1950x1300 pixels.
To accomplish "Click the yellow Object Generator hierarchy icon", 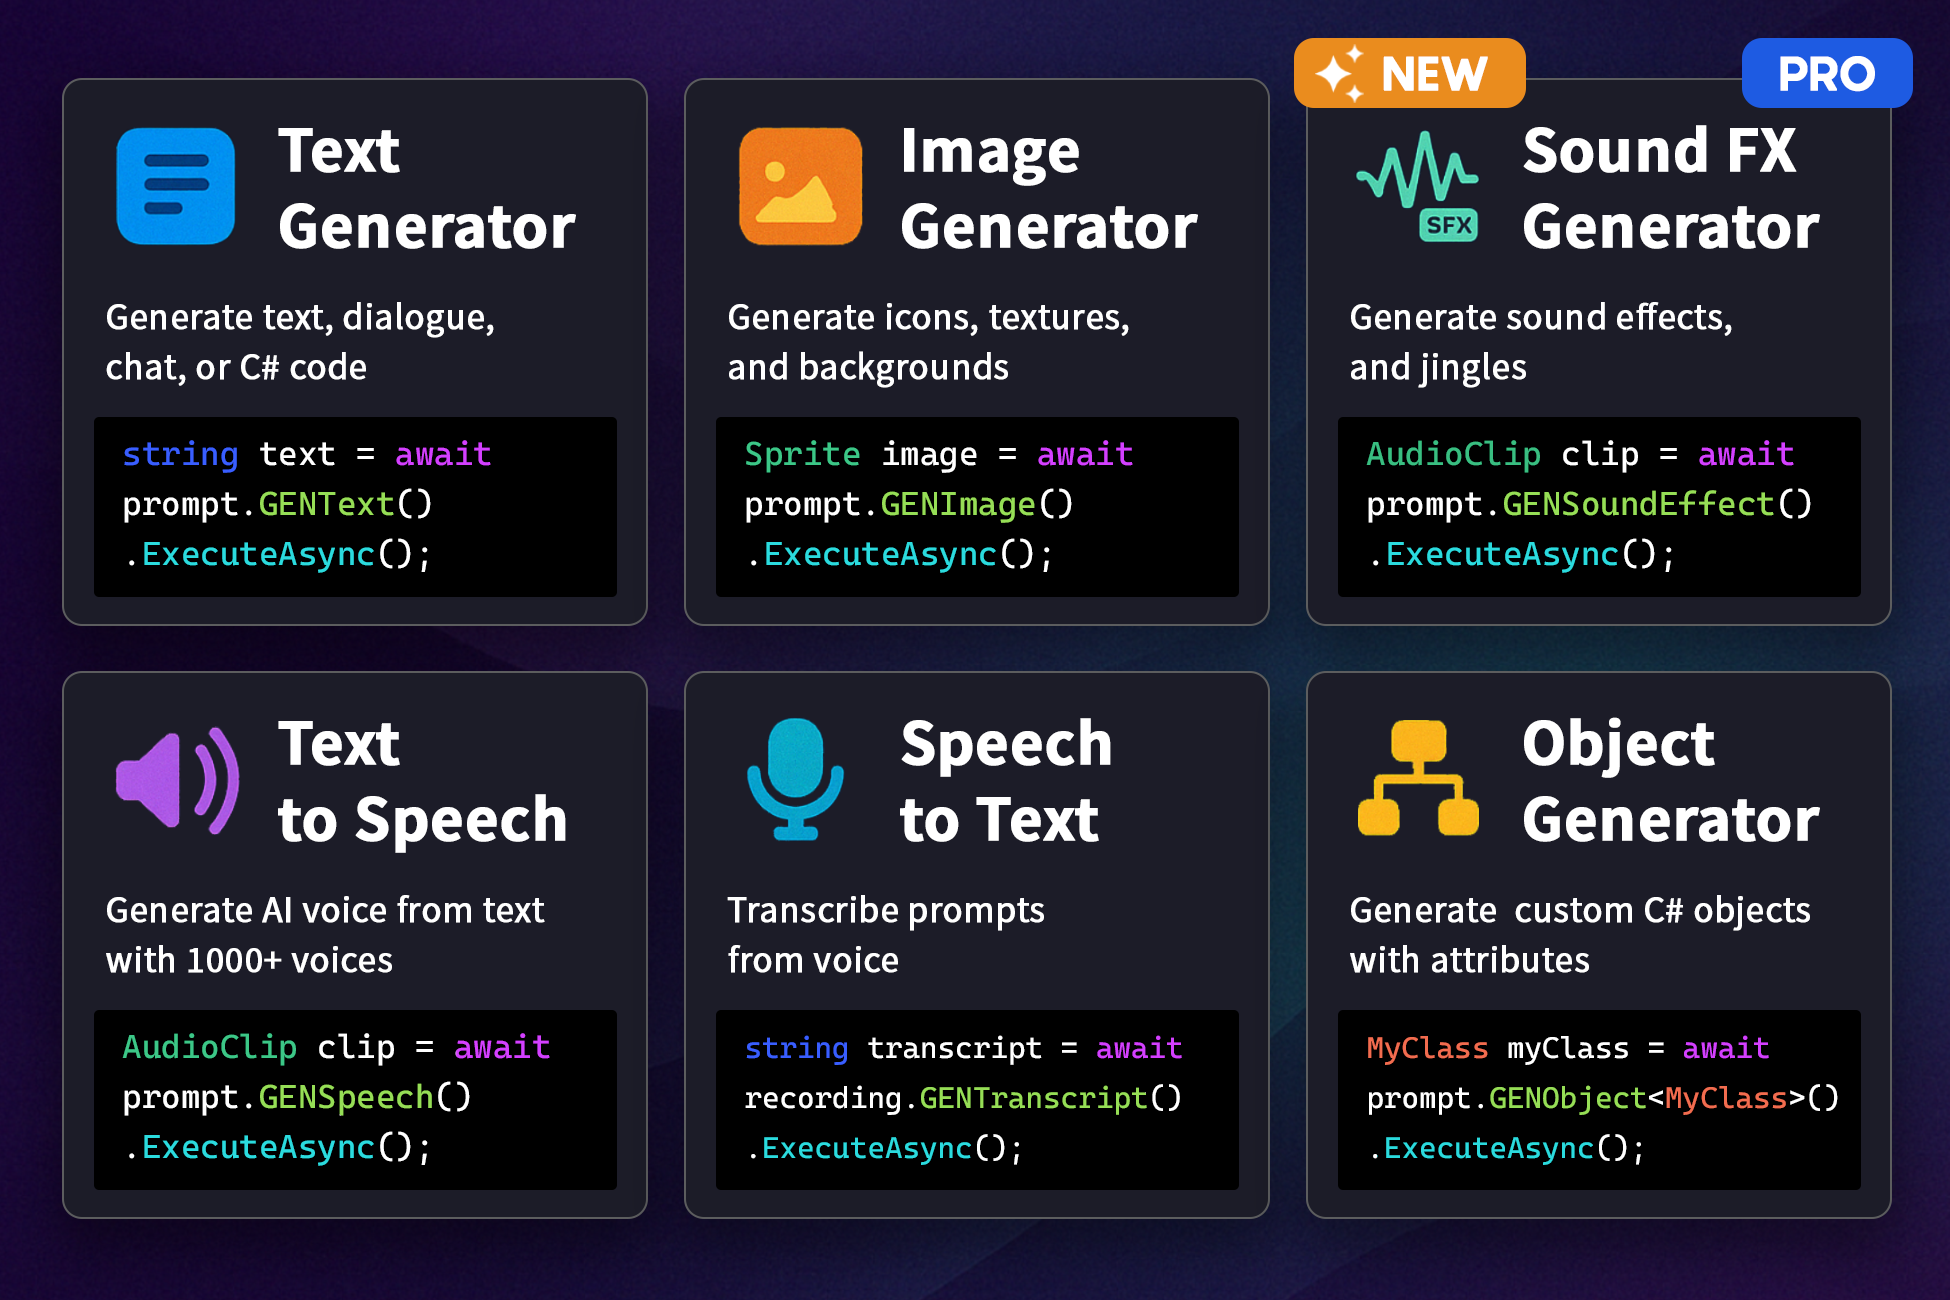I will pyautogui.click(x=1418, y=778).
